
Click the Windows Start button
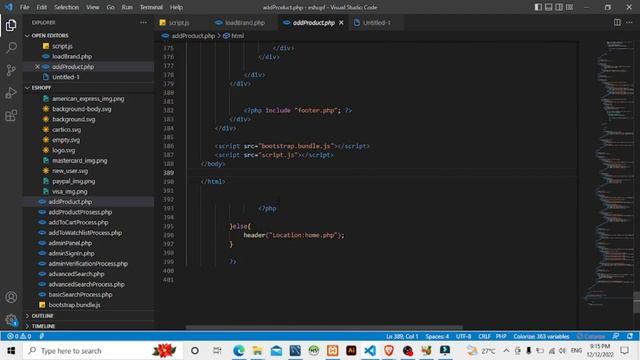[x=11, y=351]
